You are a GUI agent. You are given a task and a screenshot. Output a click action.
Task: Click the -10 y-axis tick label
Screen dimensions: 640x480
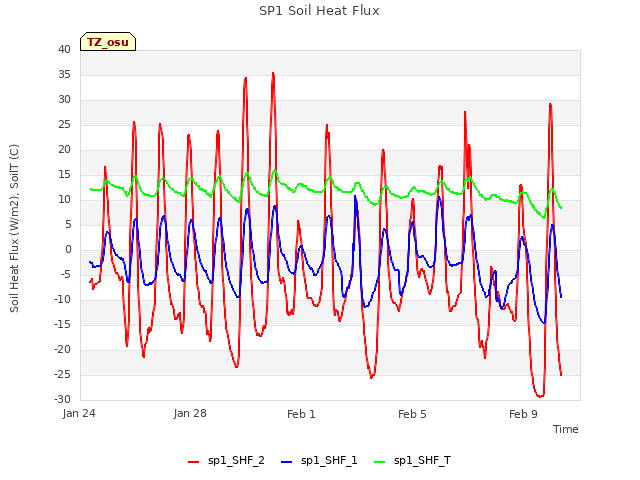(62, 299)
